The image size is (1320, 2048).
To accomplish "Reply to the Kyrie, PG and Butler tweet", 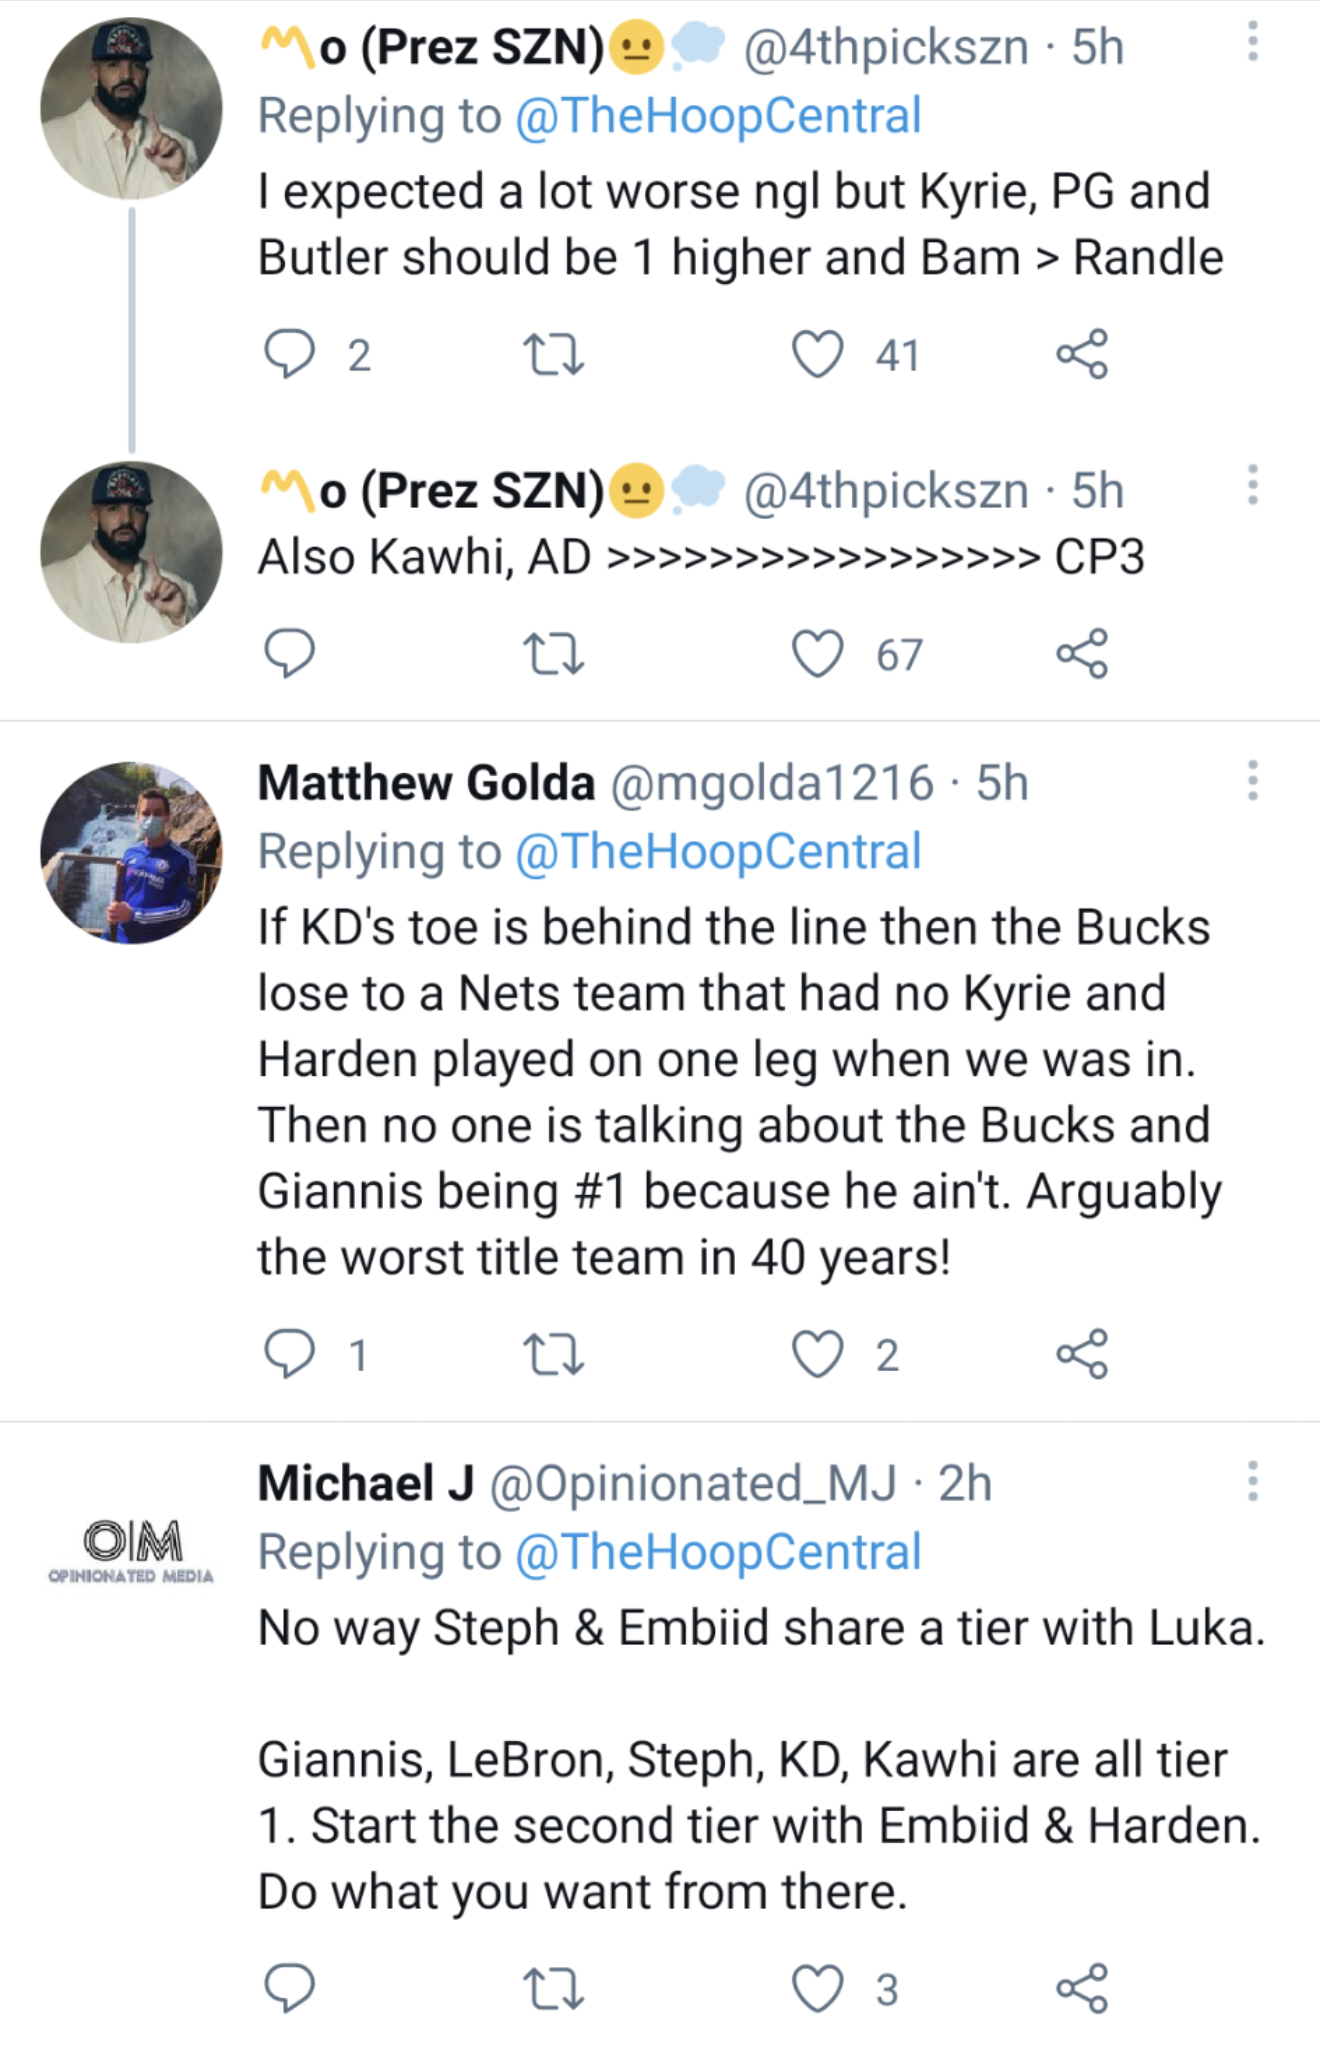I will click(x=289, y=355).
